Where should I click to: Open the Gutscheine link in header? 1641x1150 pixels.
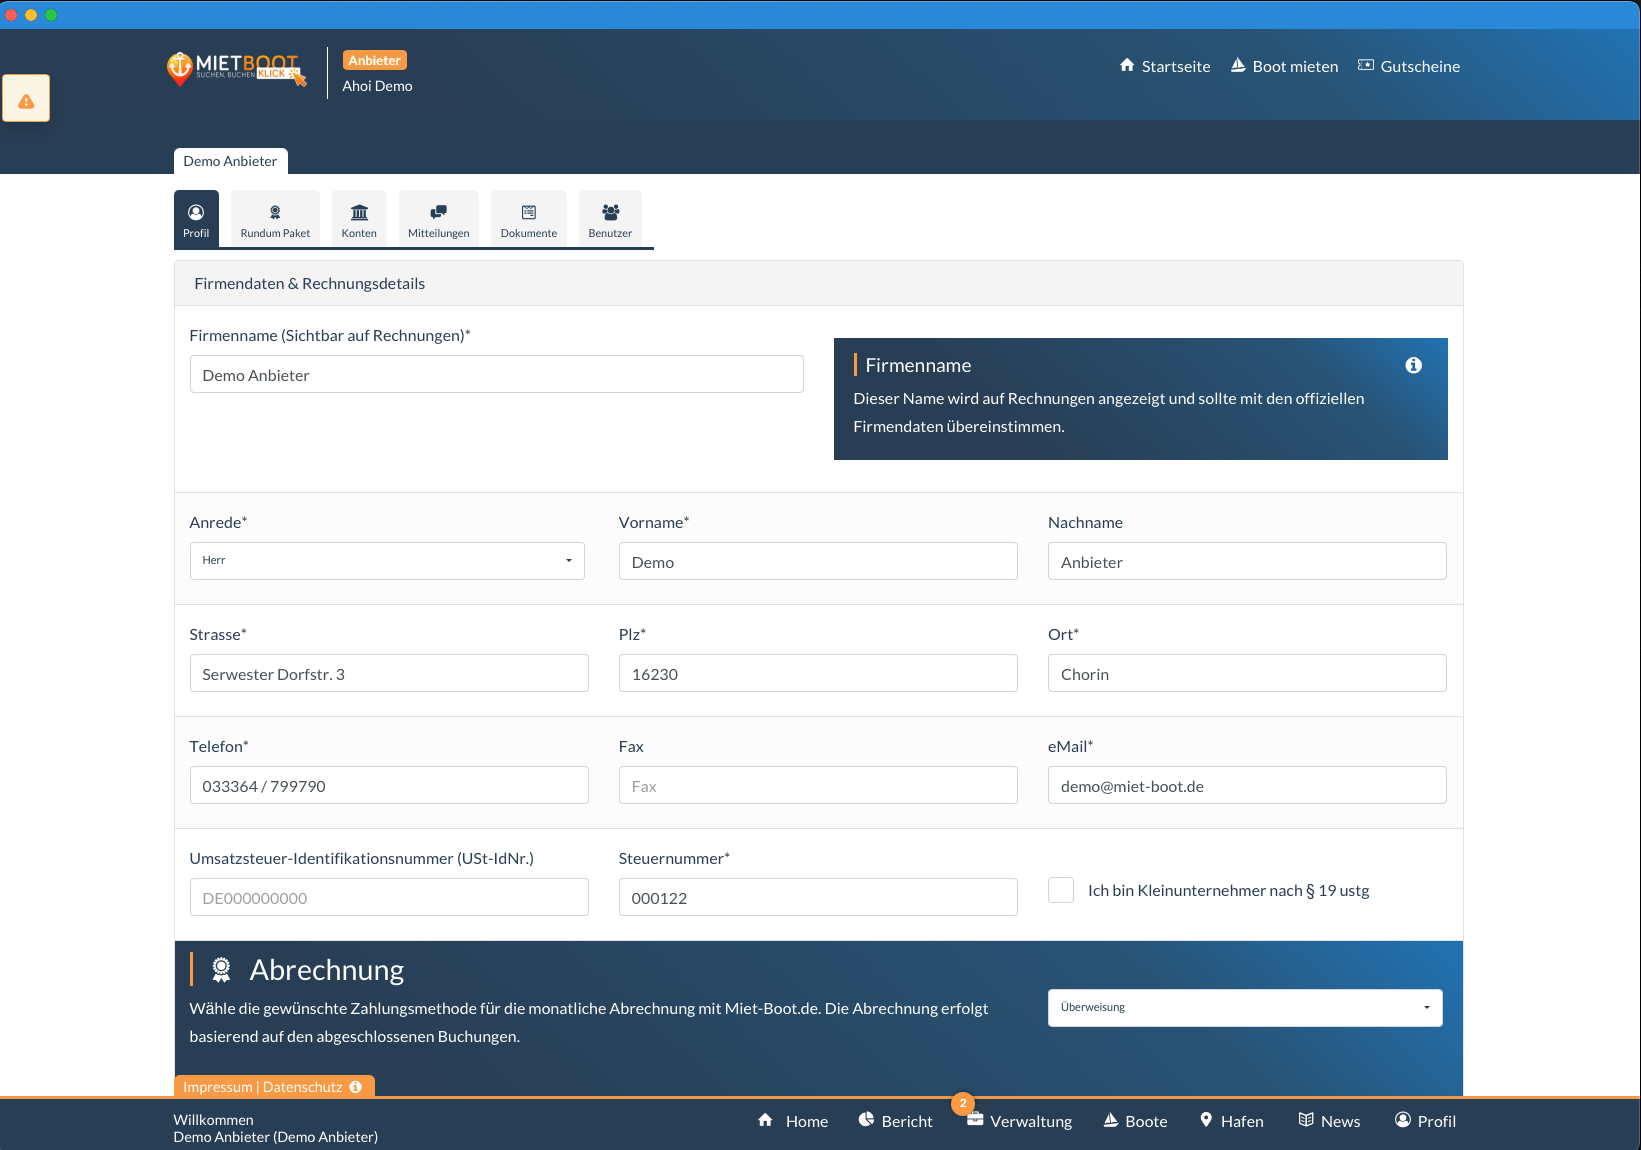[x=1408, y=66]
